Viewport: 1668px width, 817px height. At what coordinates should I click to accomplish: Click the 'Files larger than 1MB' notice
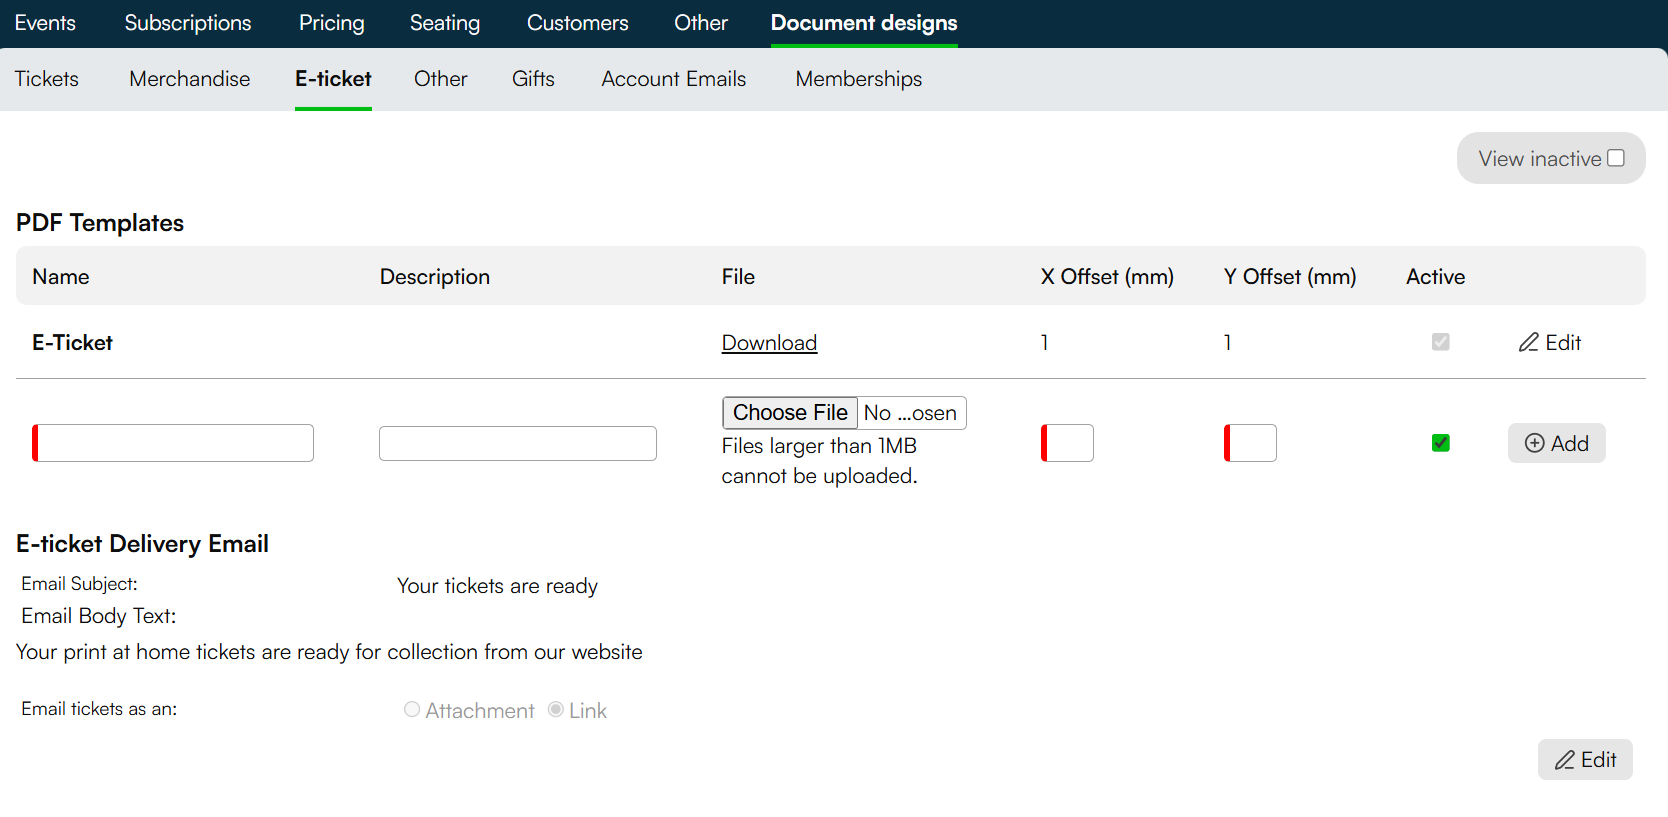coord(819,461)
